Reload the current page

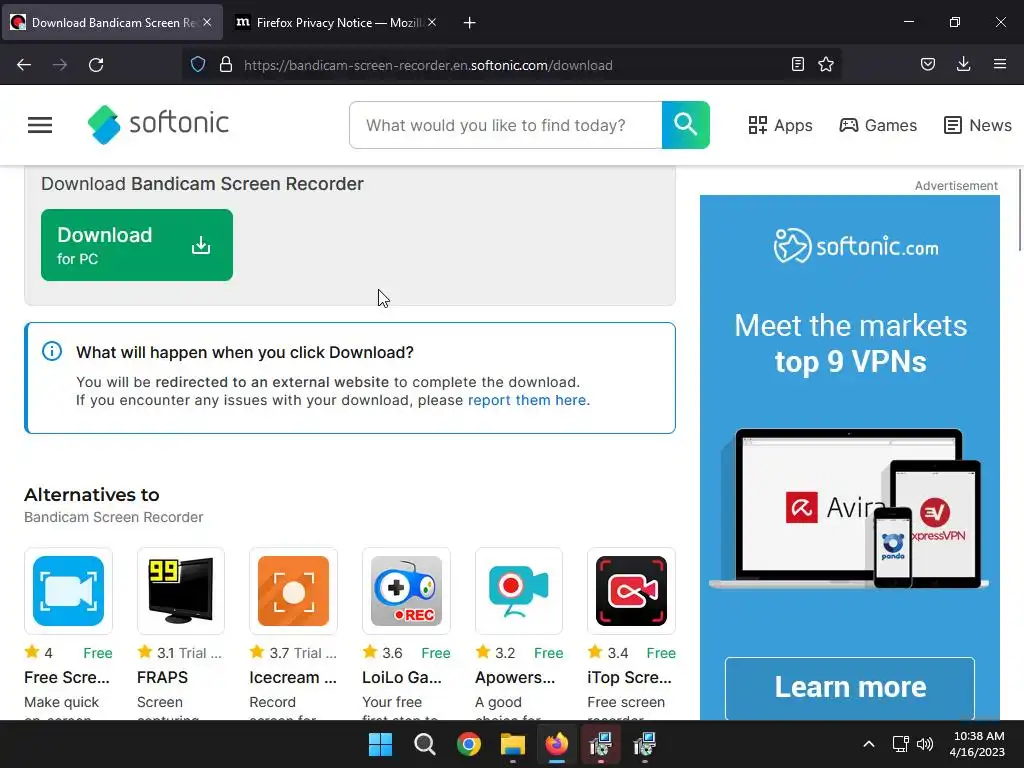pos(96,65)
